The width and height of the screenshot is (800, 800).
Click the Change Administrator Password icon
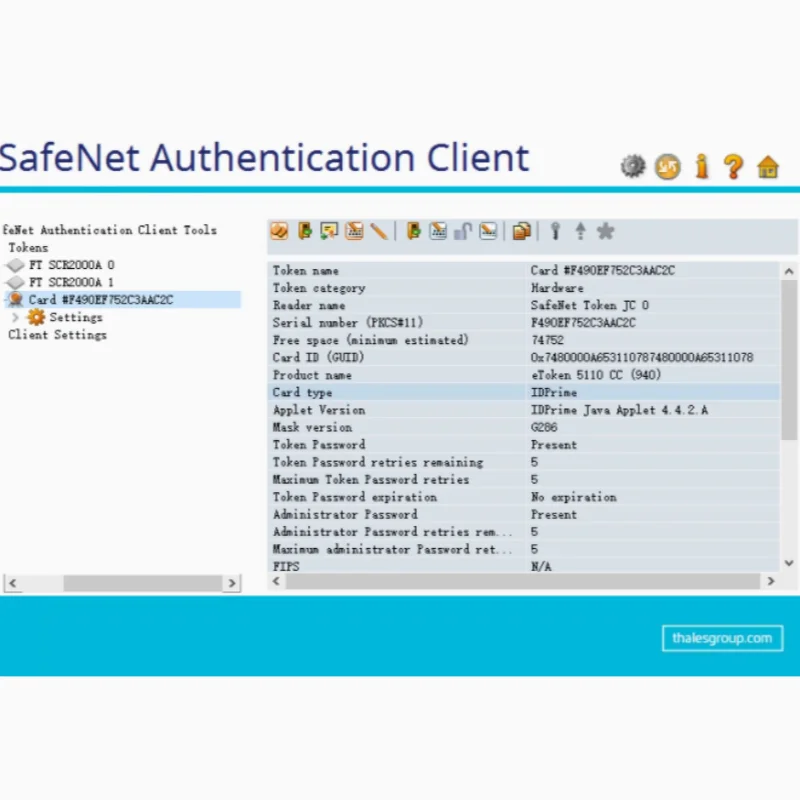(x=438, y=232)
